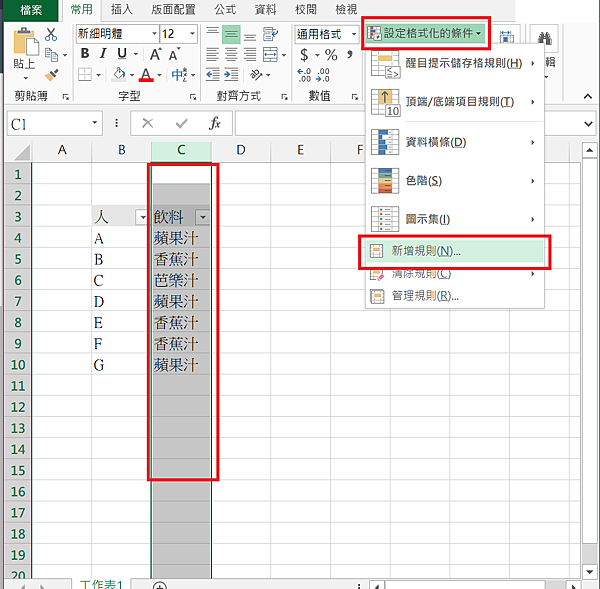Switch to 資料 ribbon tab

(265, 10)
